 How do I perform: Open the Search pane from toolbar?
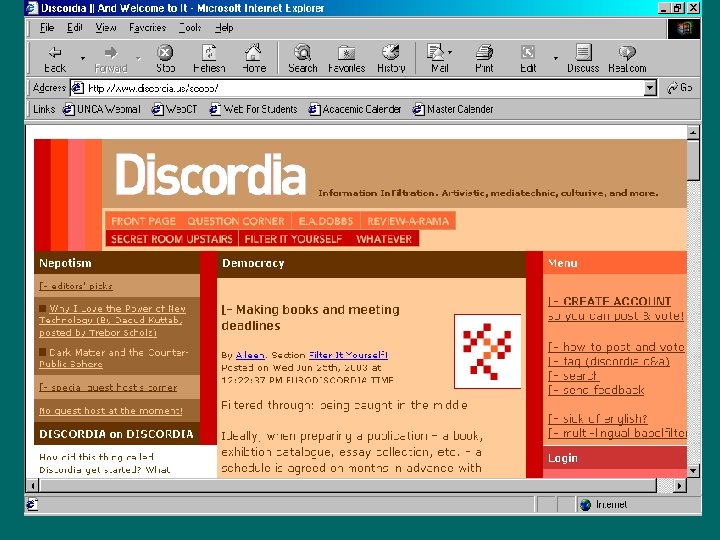tap(303, 59)
